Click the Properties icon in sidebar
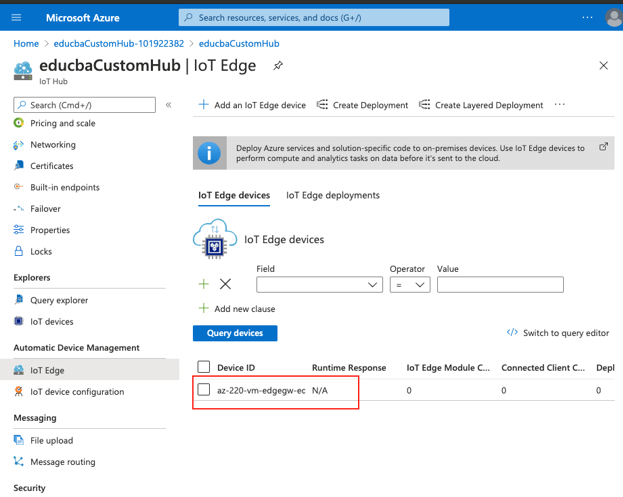Viewport: 623px width, 497px height. (x=18, y=230)
